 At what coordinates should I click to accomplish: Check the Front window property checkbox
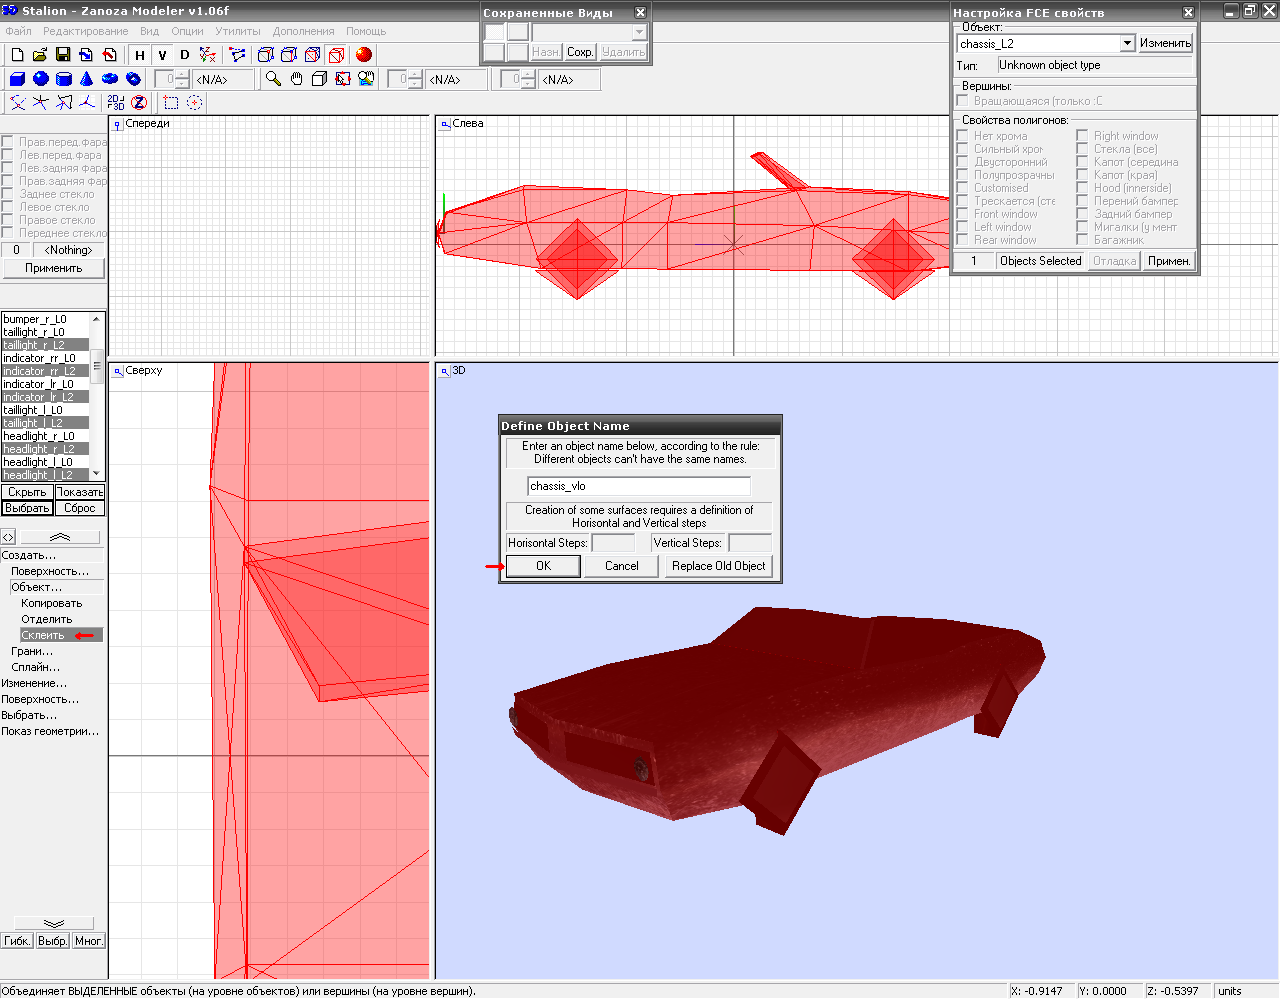click(x=962, y=214)
